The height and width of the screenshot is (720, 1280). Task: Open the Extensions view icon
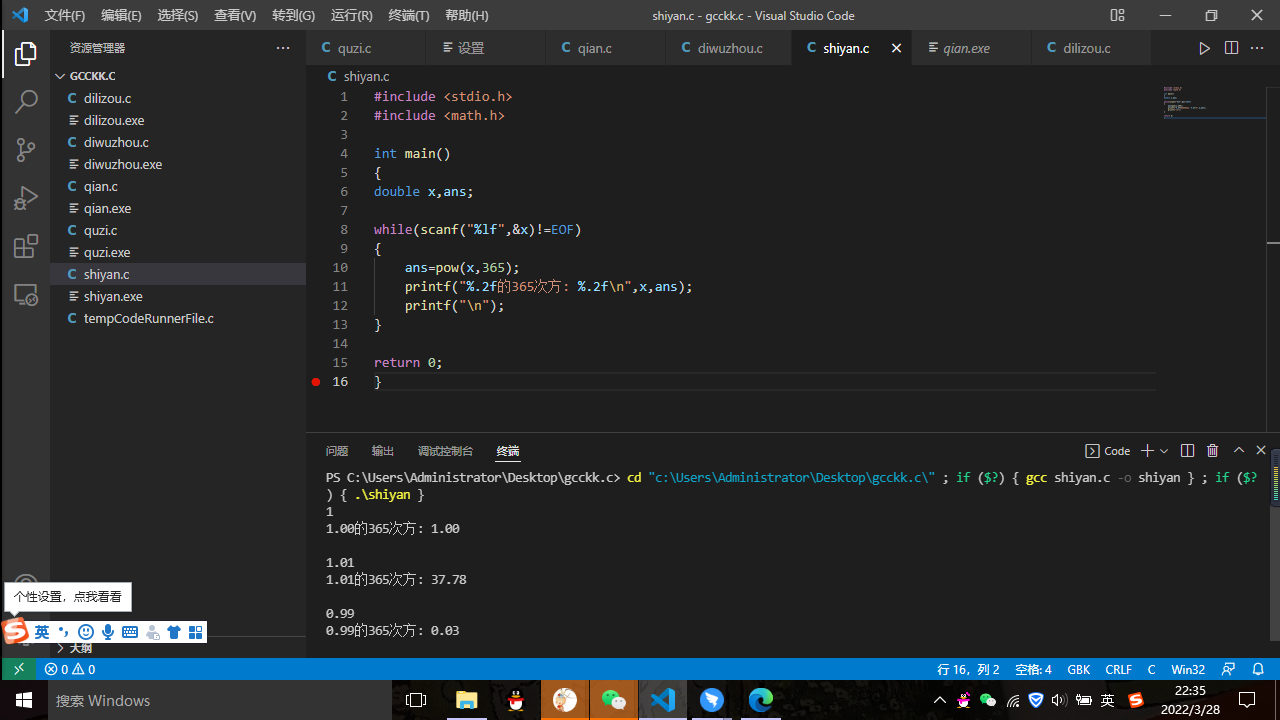[x=26, y=247]
